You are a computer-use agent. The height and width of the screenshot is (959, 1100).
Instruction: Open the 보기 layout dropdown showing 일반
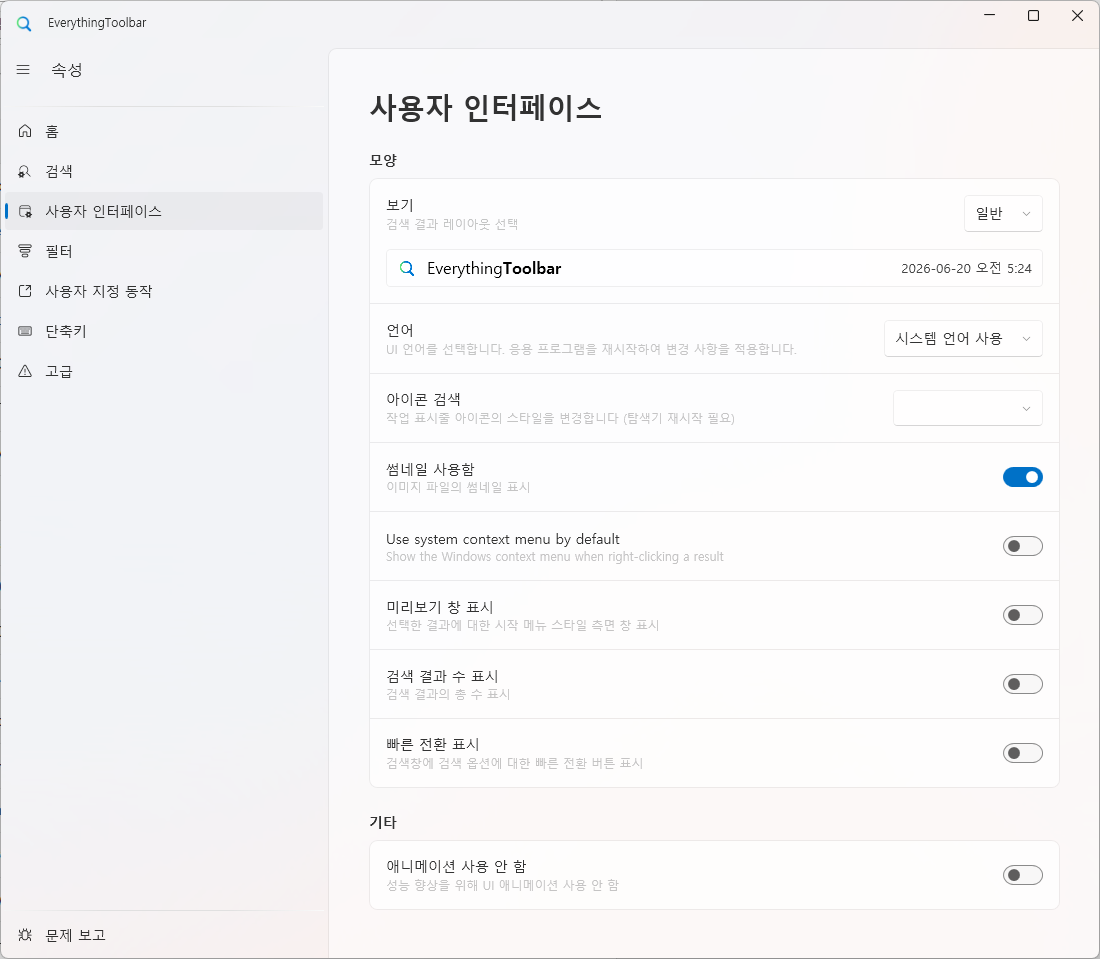click(1003, 213)
